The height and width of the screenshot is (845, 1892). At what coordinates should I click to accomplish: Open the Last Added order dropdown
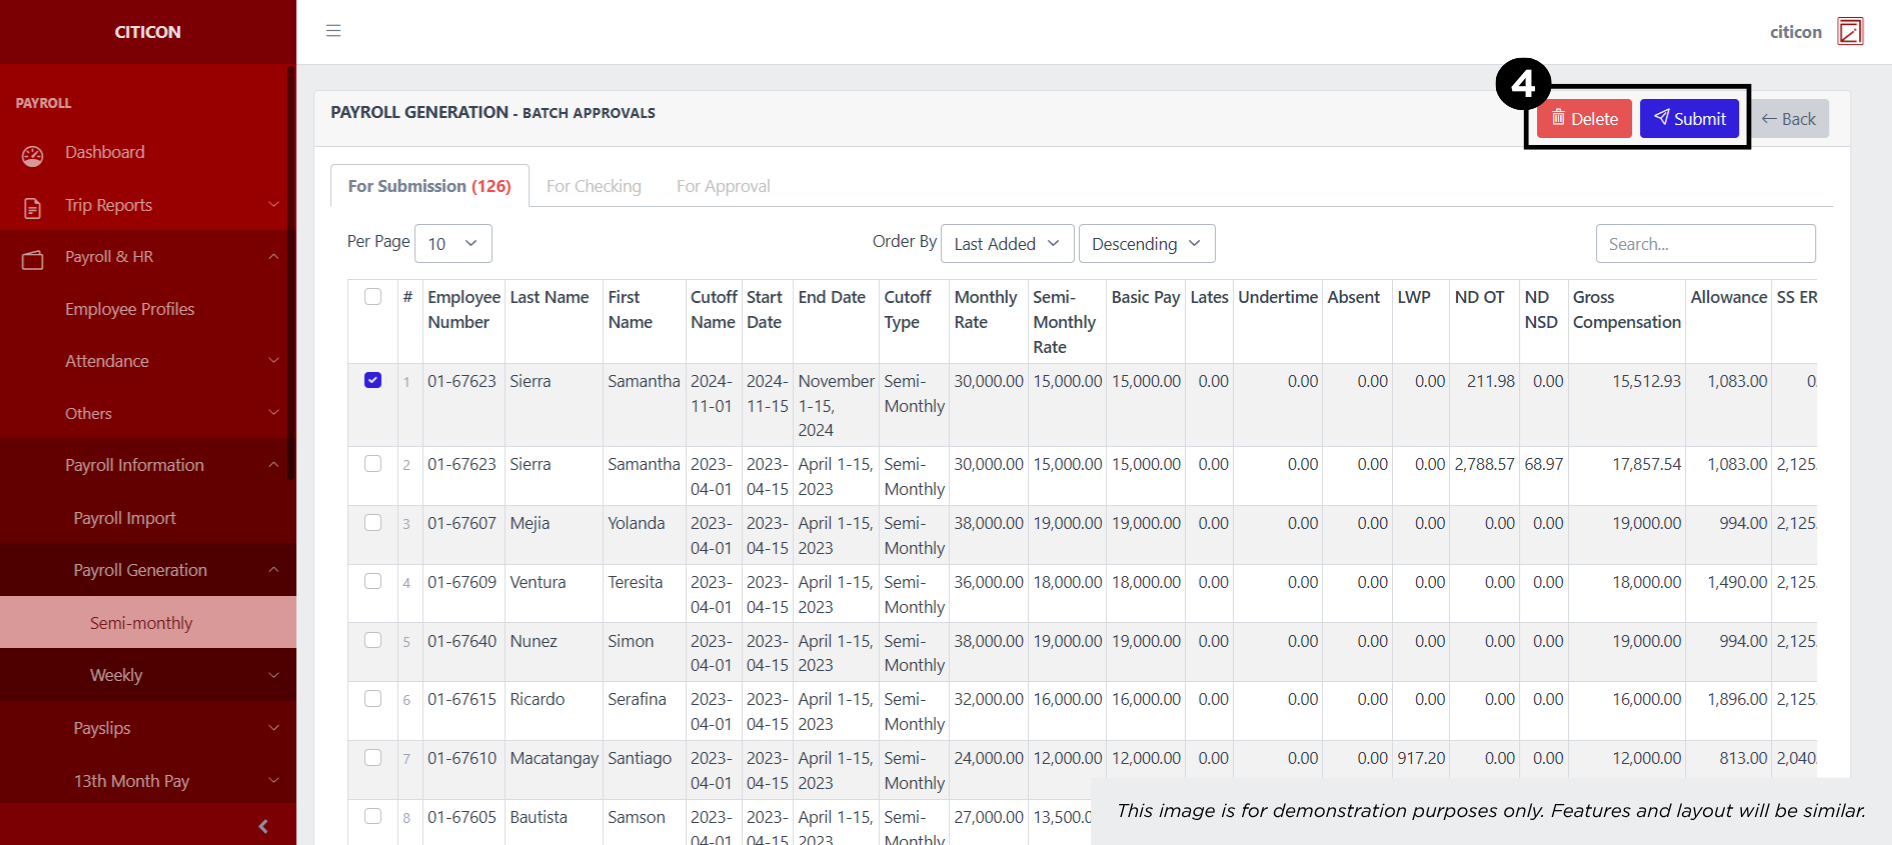(1007, 244)
